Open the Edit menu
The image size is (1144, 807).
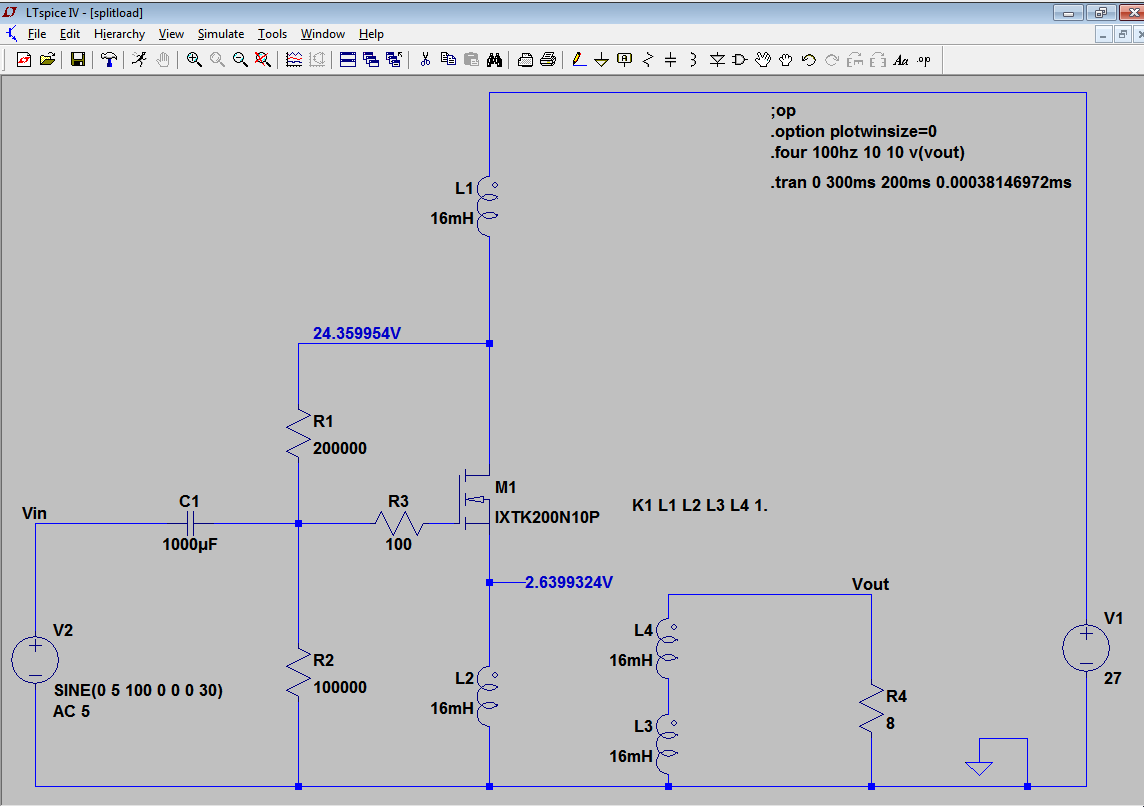pyautogui.click(x=69, y=34)
